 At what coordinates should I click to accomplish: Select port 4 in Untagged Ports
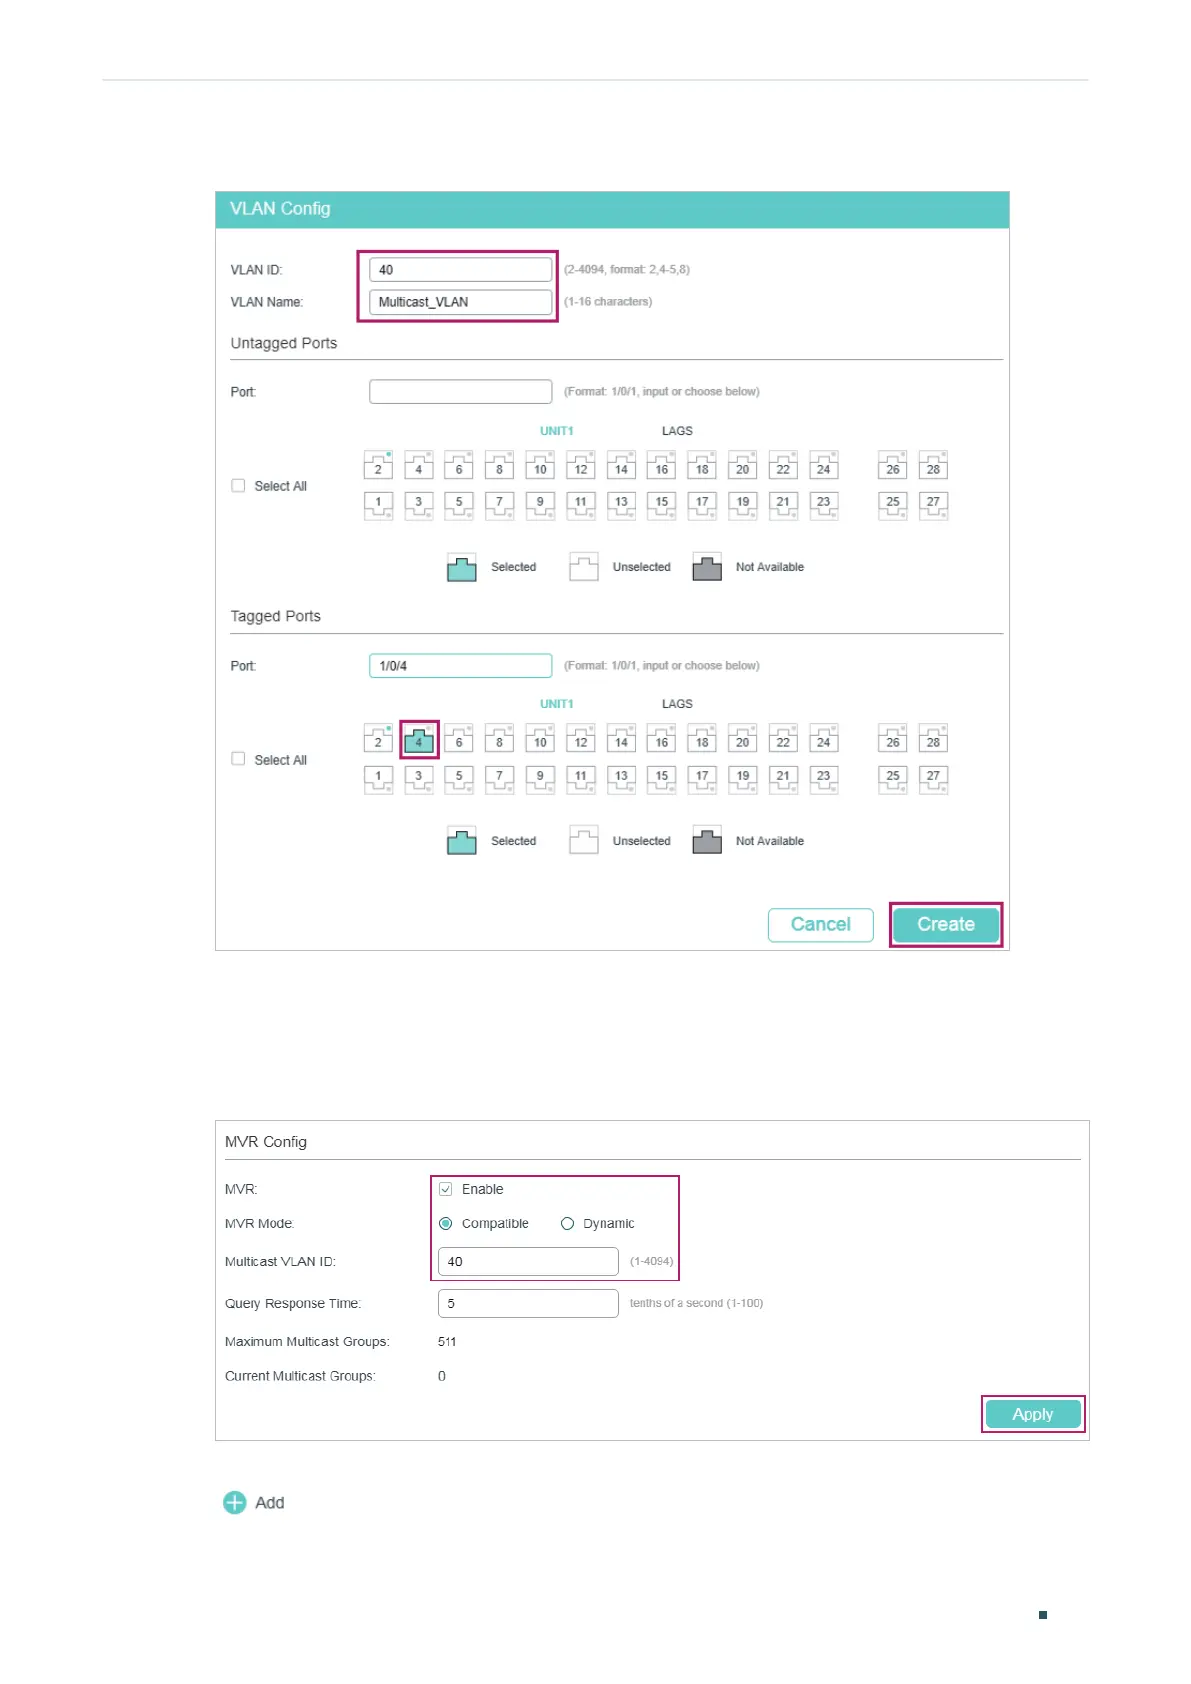(x=419, y=466)
